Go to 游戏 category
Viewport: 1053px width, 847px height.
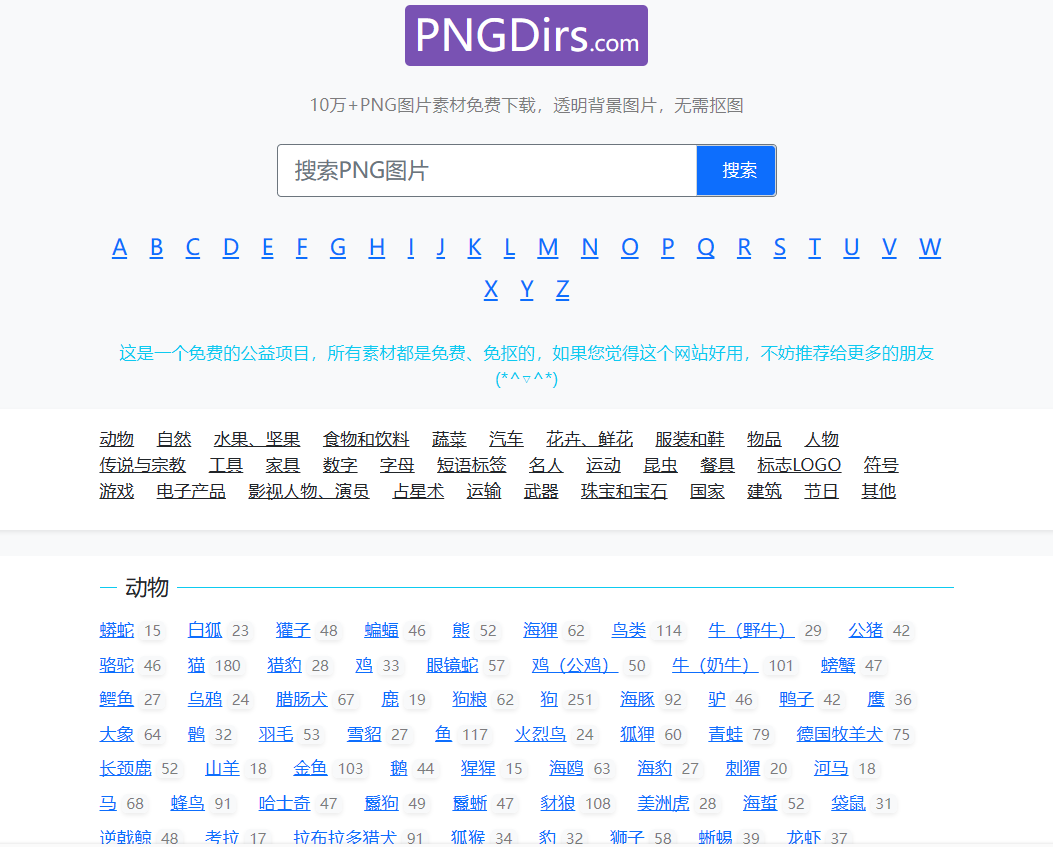[117, 491]
